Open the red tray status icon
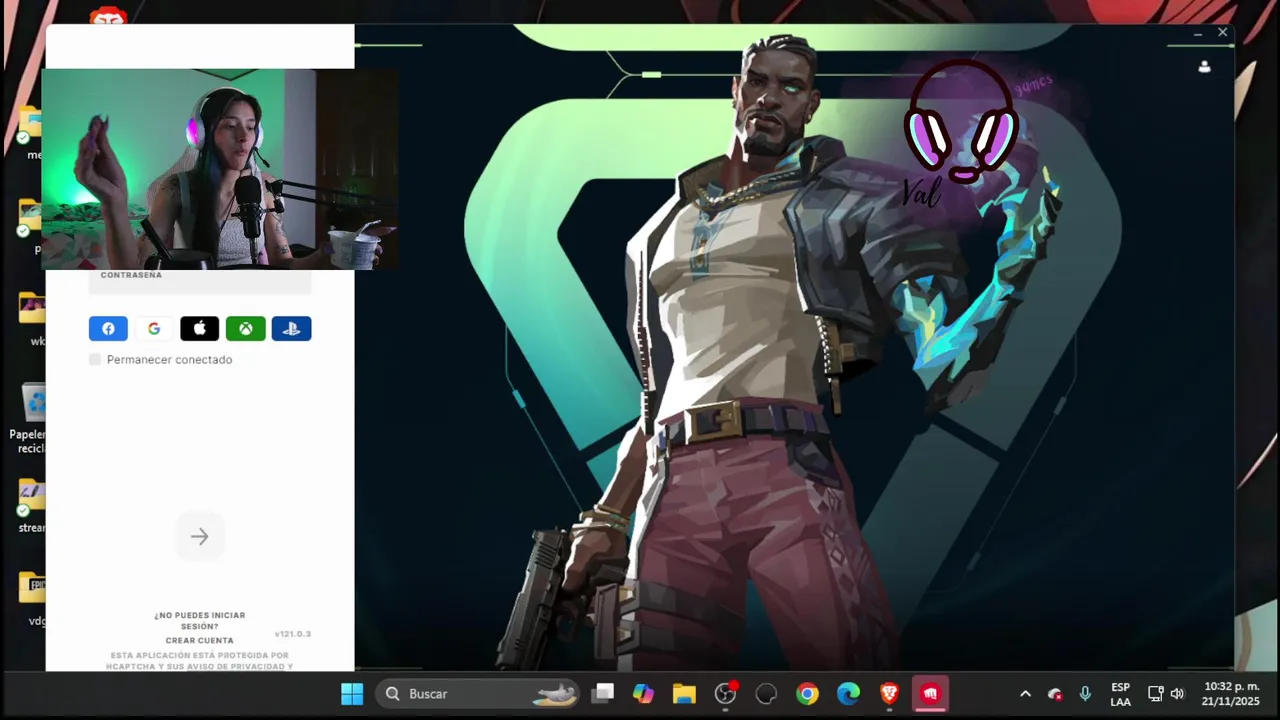The width and height of the screenshot is (1280, 720). point(1055,694)
